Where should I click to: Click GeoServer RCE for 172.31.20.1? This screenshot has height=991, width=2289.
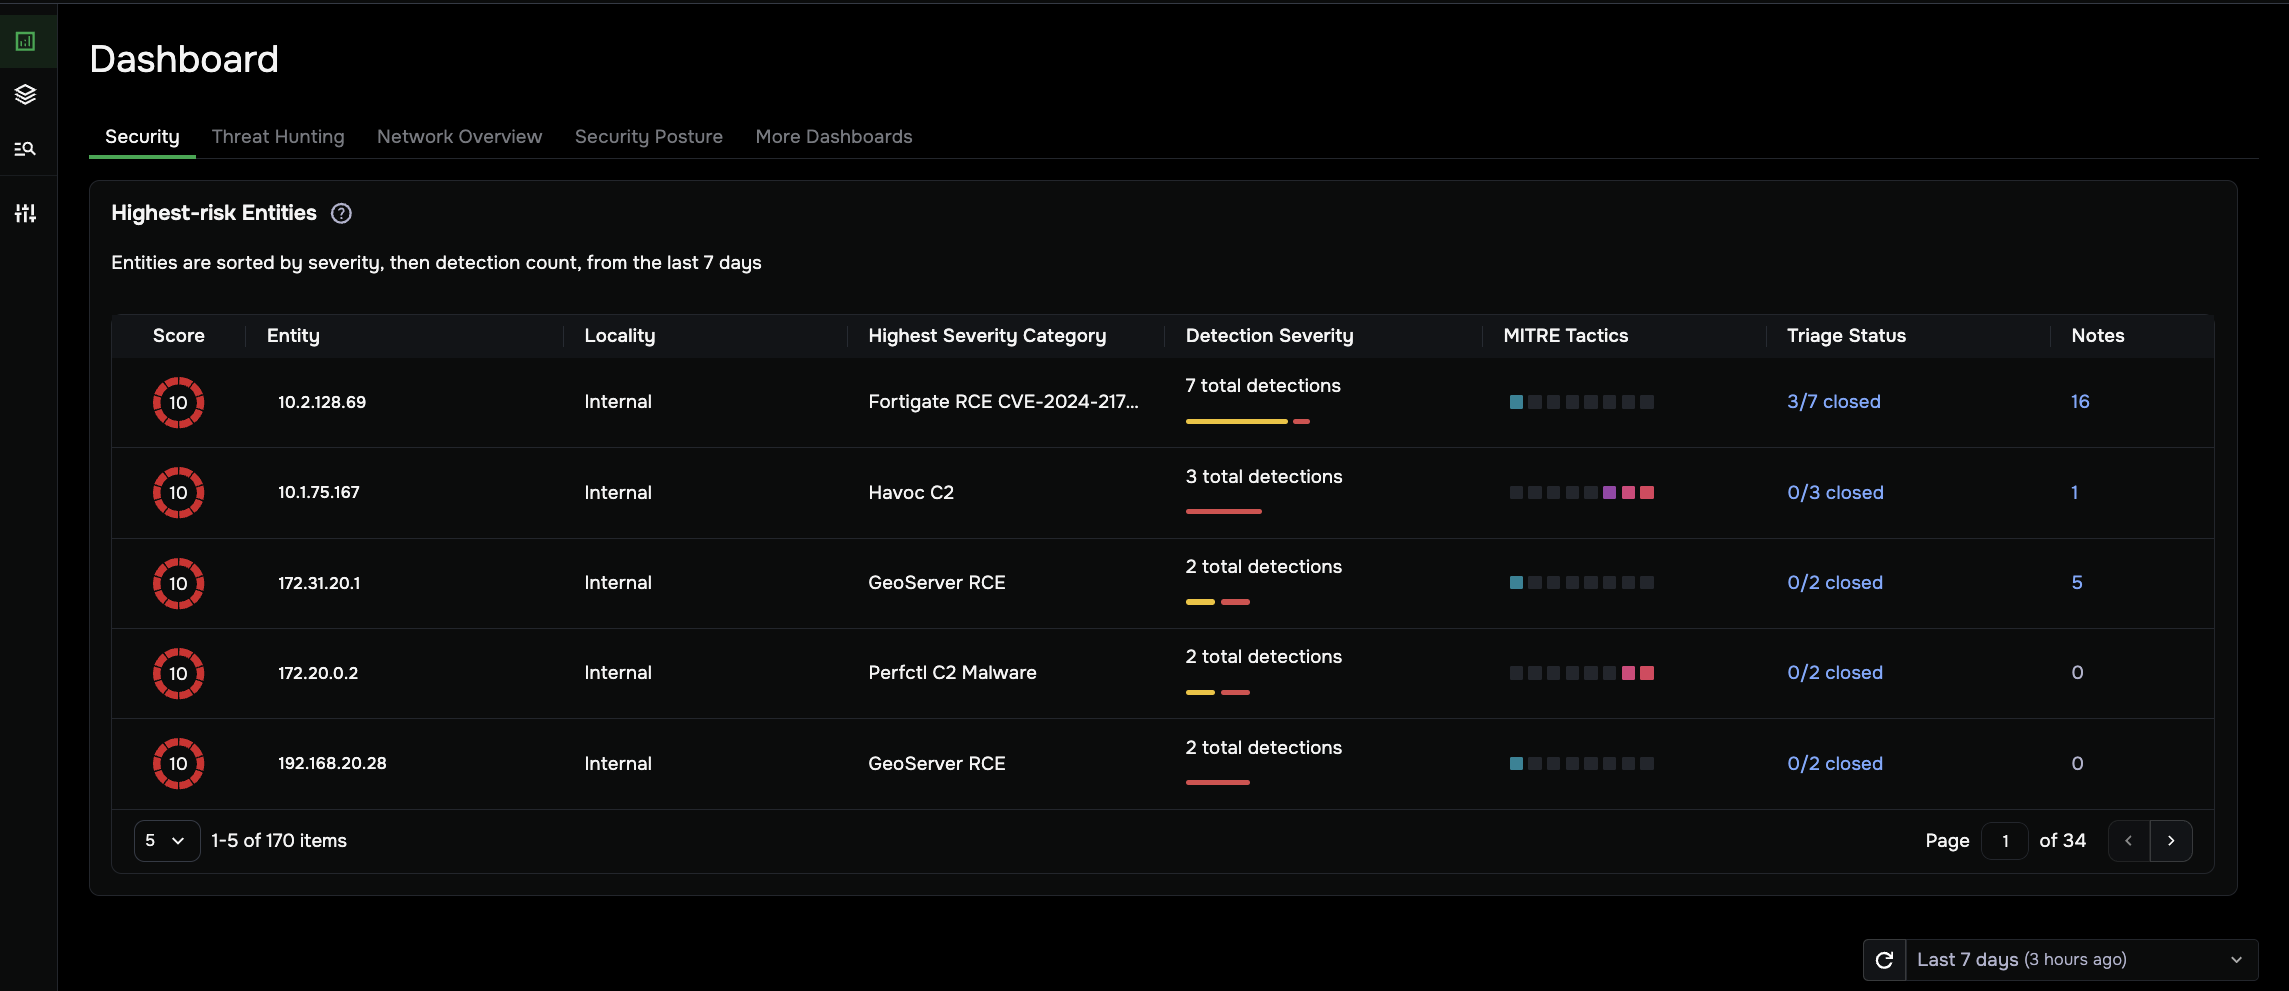pos(937,583)
